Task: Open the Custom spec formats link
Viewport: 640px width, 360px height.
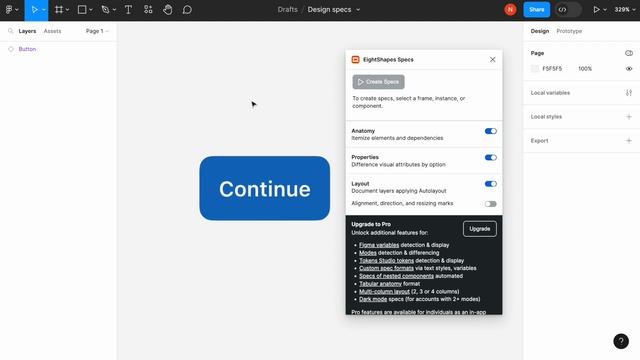Action: click(386, 268)
